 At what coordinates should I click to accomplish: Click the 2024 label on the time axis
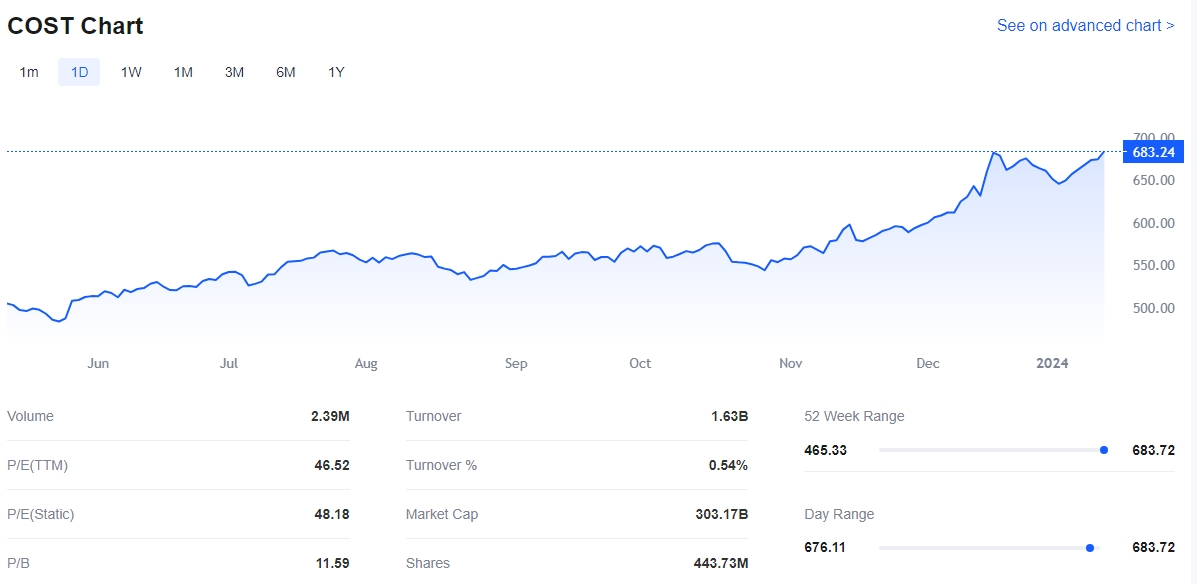click(x=1052, y=363)
